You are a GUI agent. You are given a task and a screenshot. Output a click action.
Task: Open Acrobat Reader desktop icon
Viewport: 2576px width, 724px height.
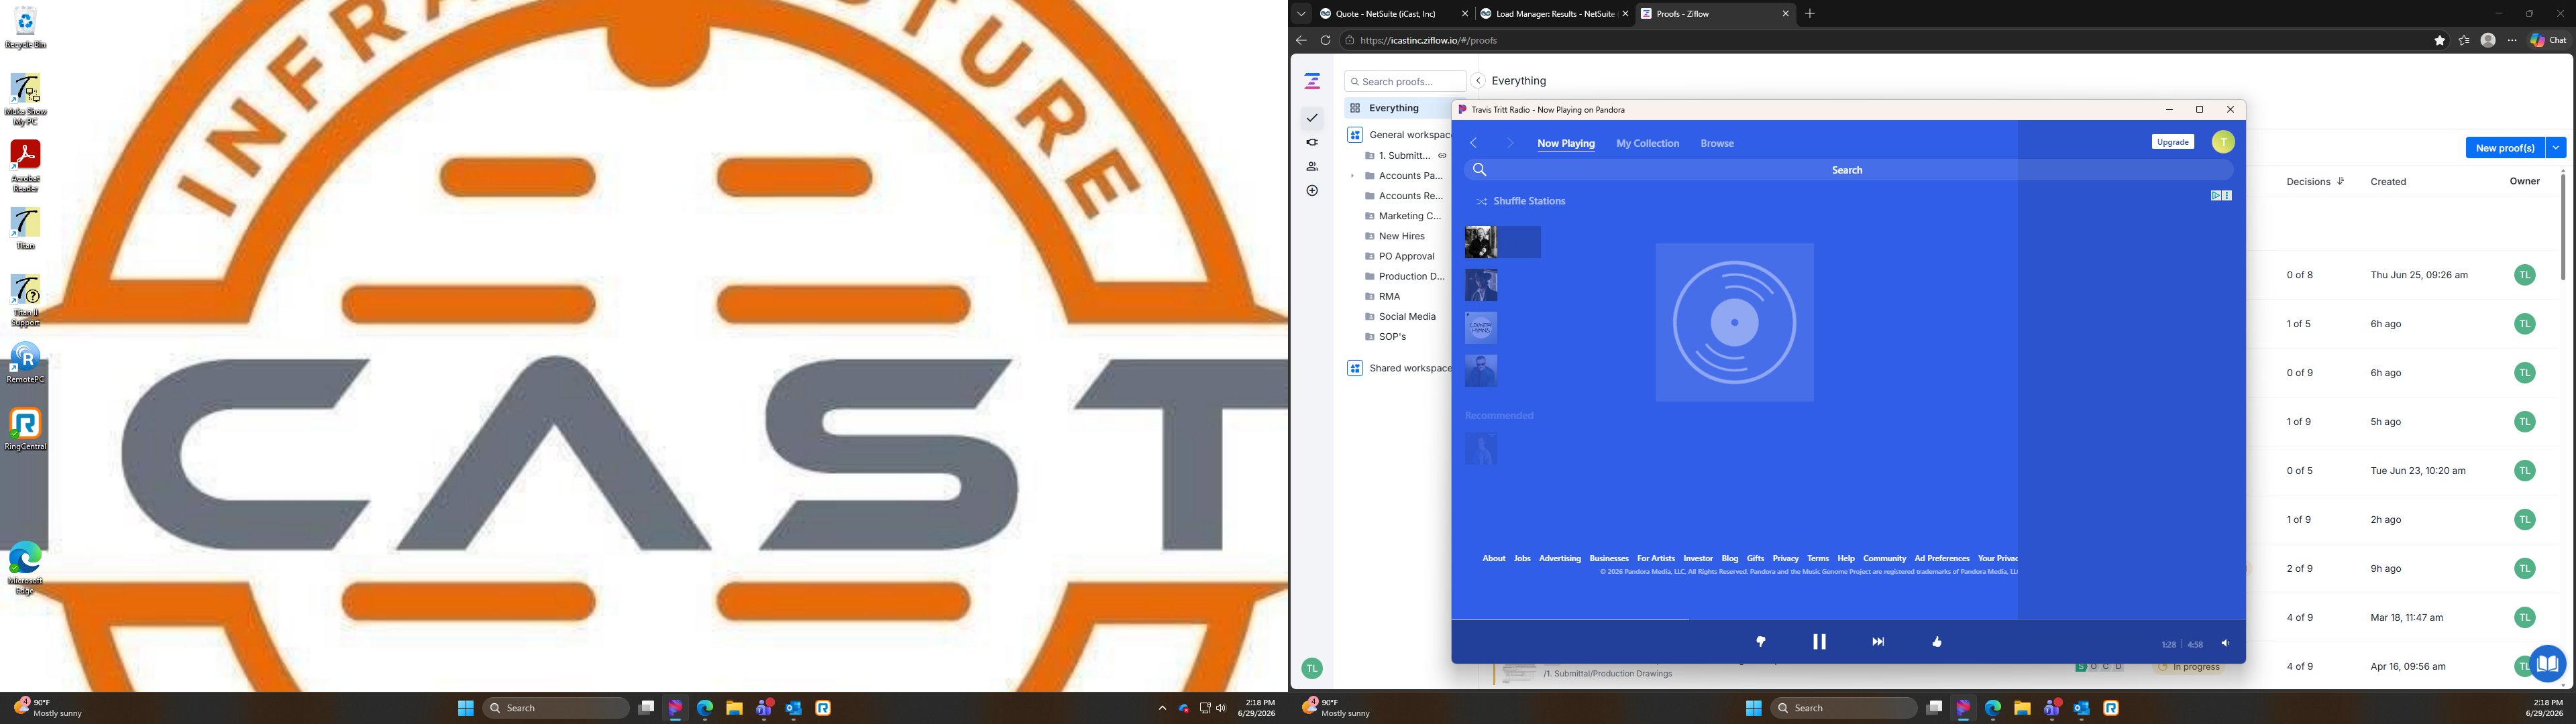(x=25, y=165)
